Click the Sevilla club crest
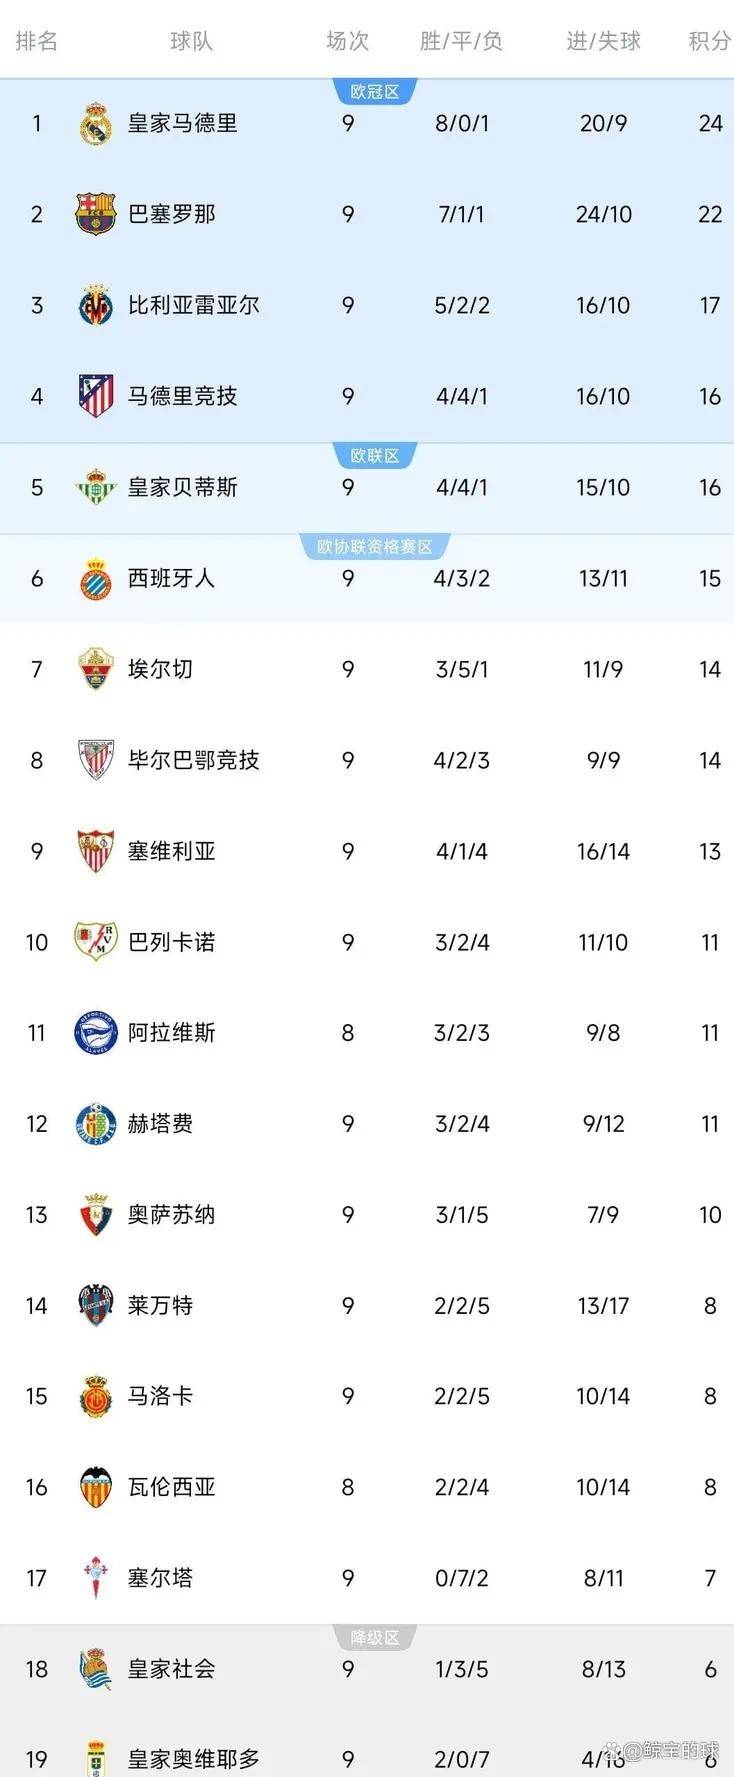 [96, 851]
